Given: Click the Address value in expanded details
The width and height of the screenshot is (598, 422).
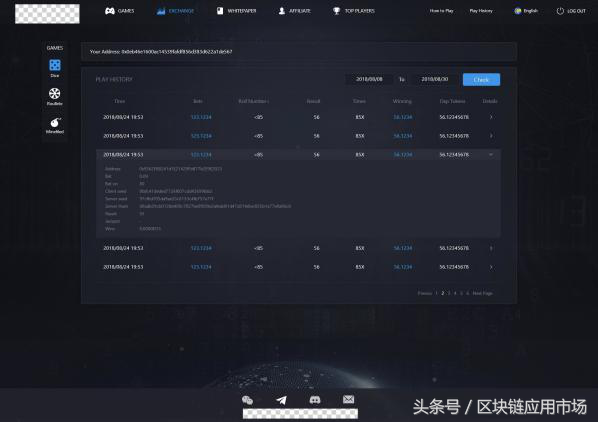Looking at the screenshot, I should (x=180, y=169).
